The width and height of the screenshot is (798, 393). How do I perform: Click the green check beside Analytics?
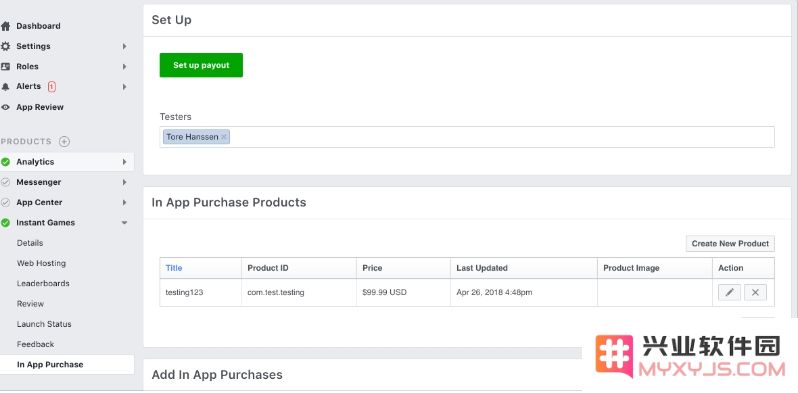(x=5, y=162)
